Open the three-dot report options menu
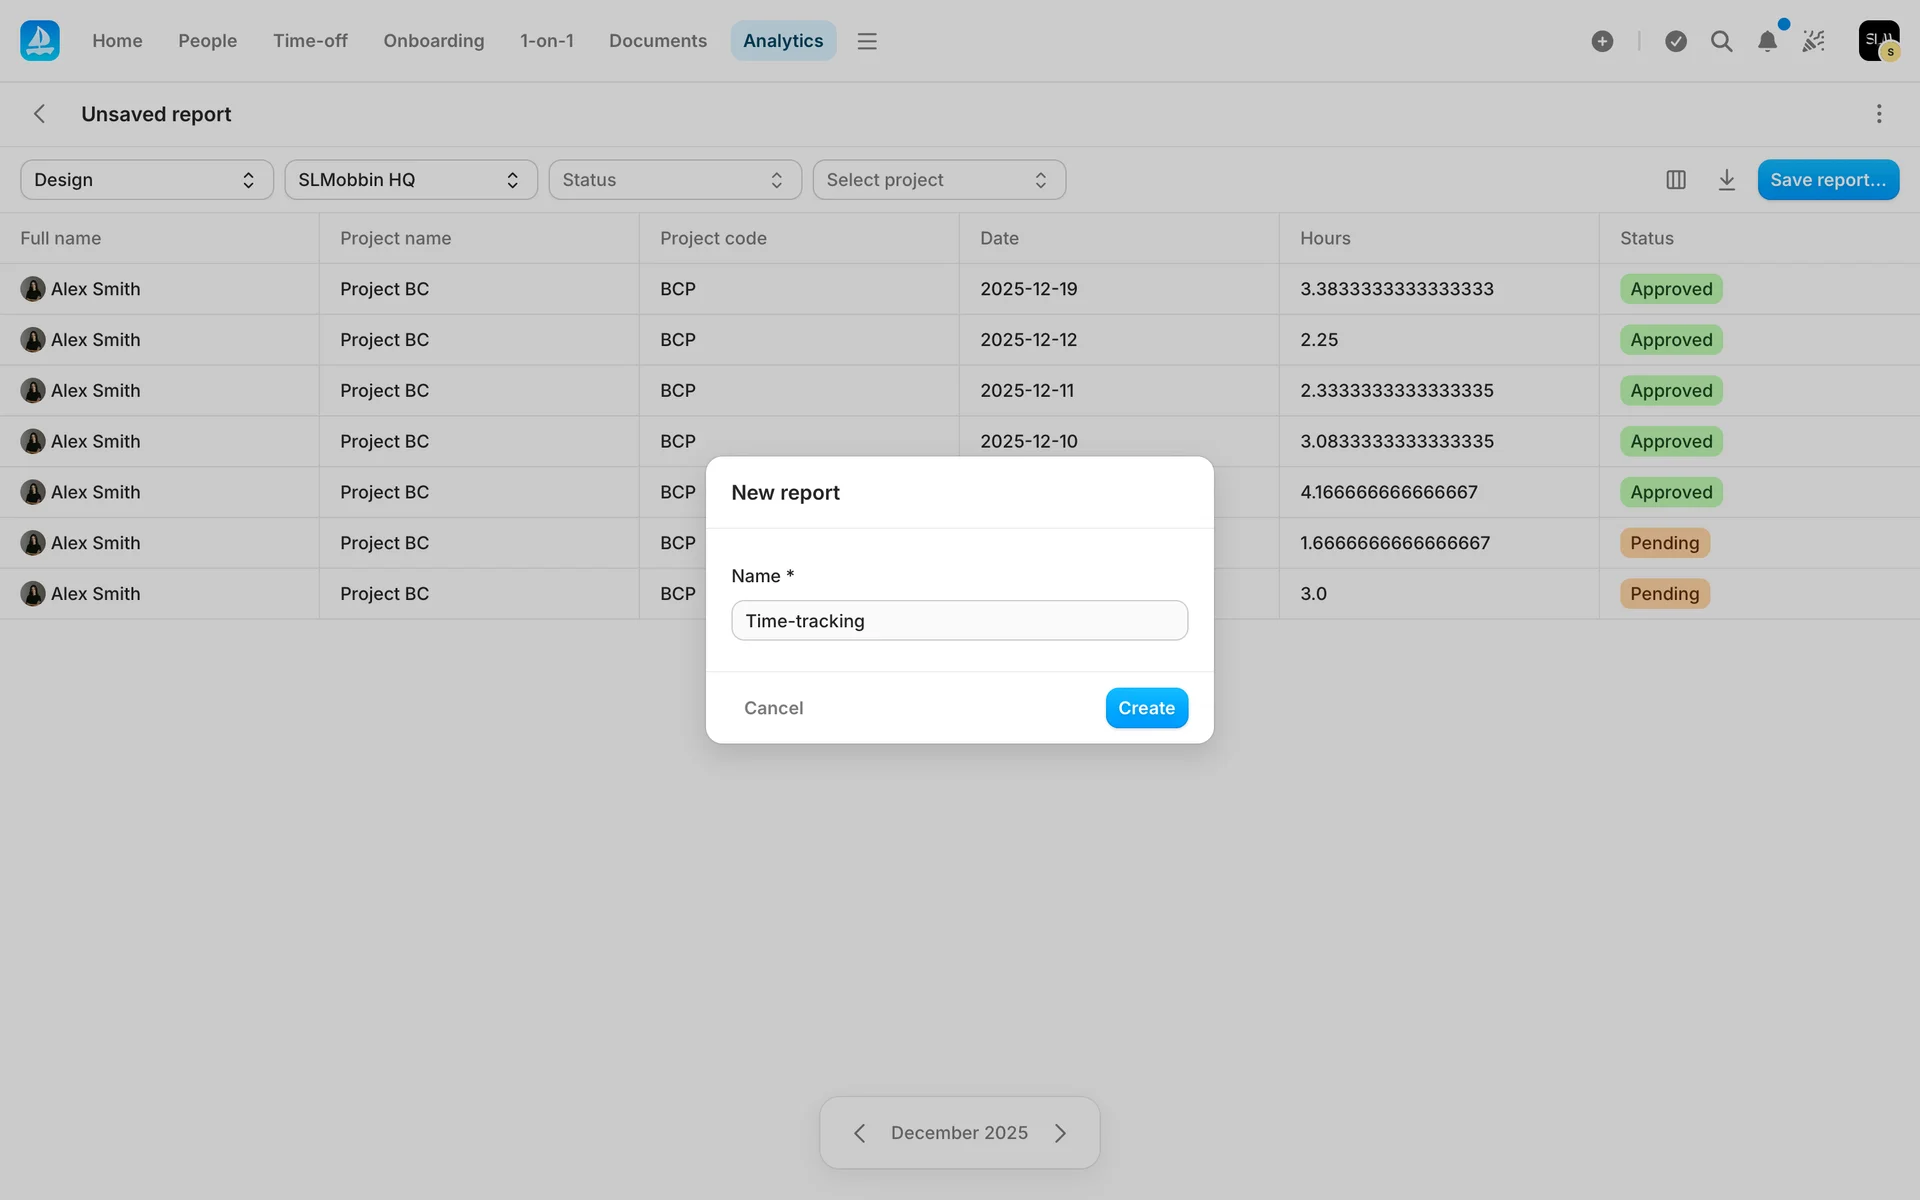Screen dimensions: 1920x1200 pos(1879,114)
